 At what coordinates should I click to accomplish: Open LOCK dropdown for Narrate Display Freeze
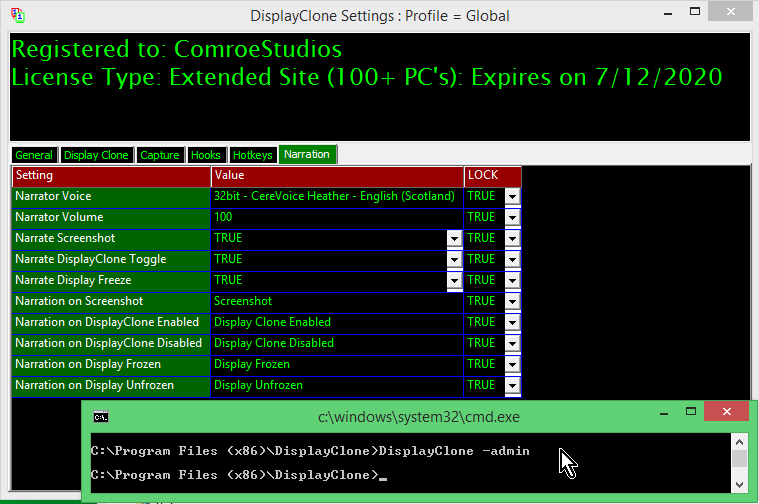click(x=512, y=280)
